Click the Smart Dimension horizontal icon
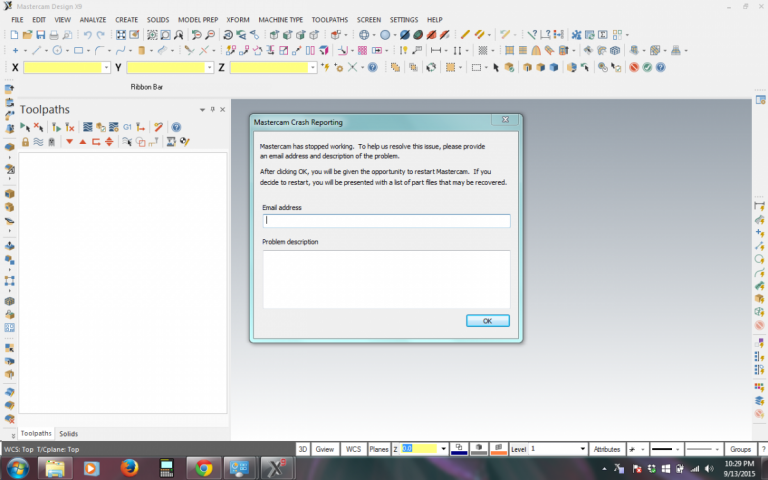This screenshot has width=768, height=480. [435, 50]
